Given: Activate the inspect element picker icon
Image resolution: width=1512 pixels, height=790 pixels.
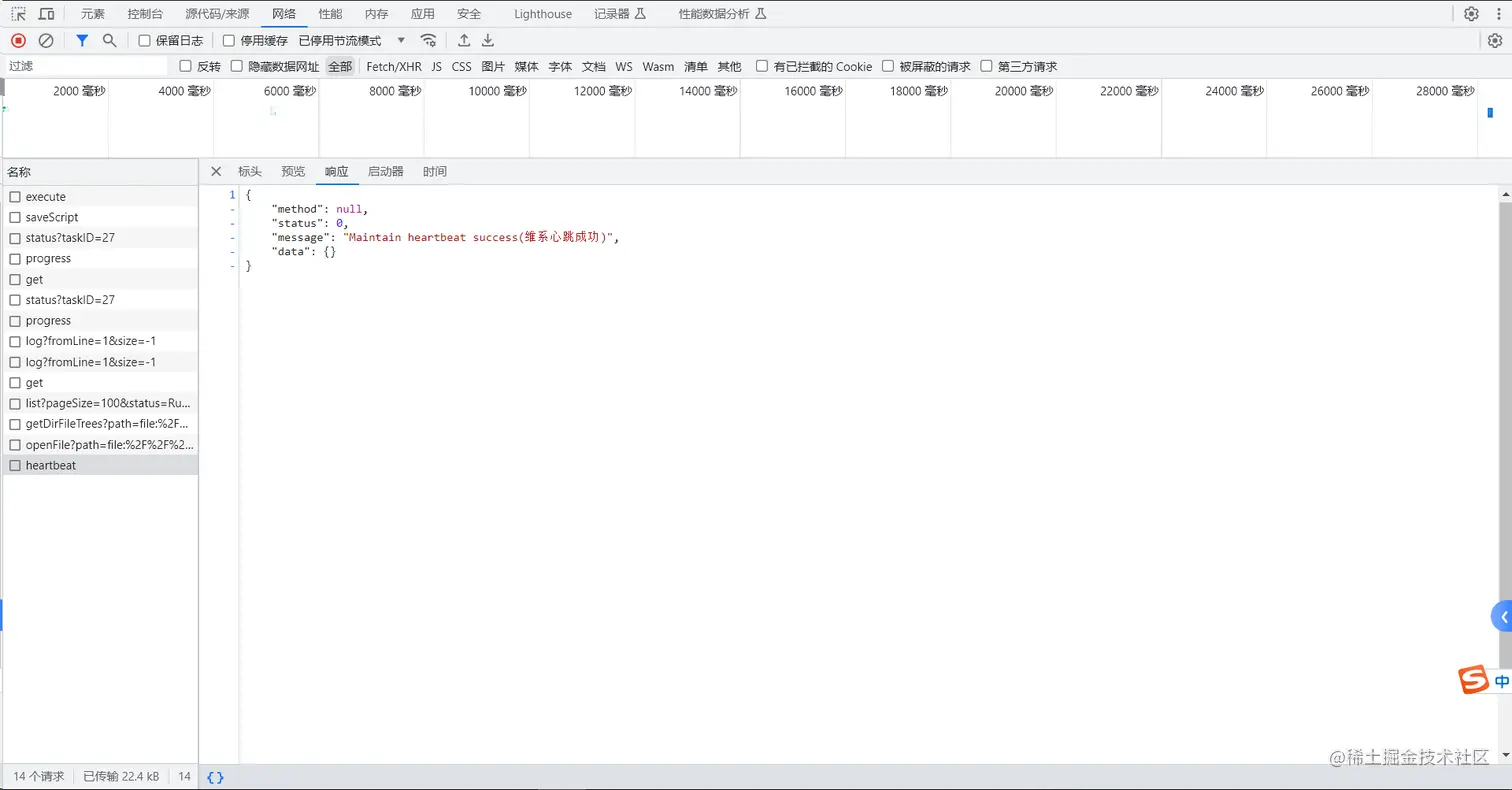Looking at the screenshot, I should coord(19,14).
